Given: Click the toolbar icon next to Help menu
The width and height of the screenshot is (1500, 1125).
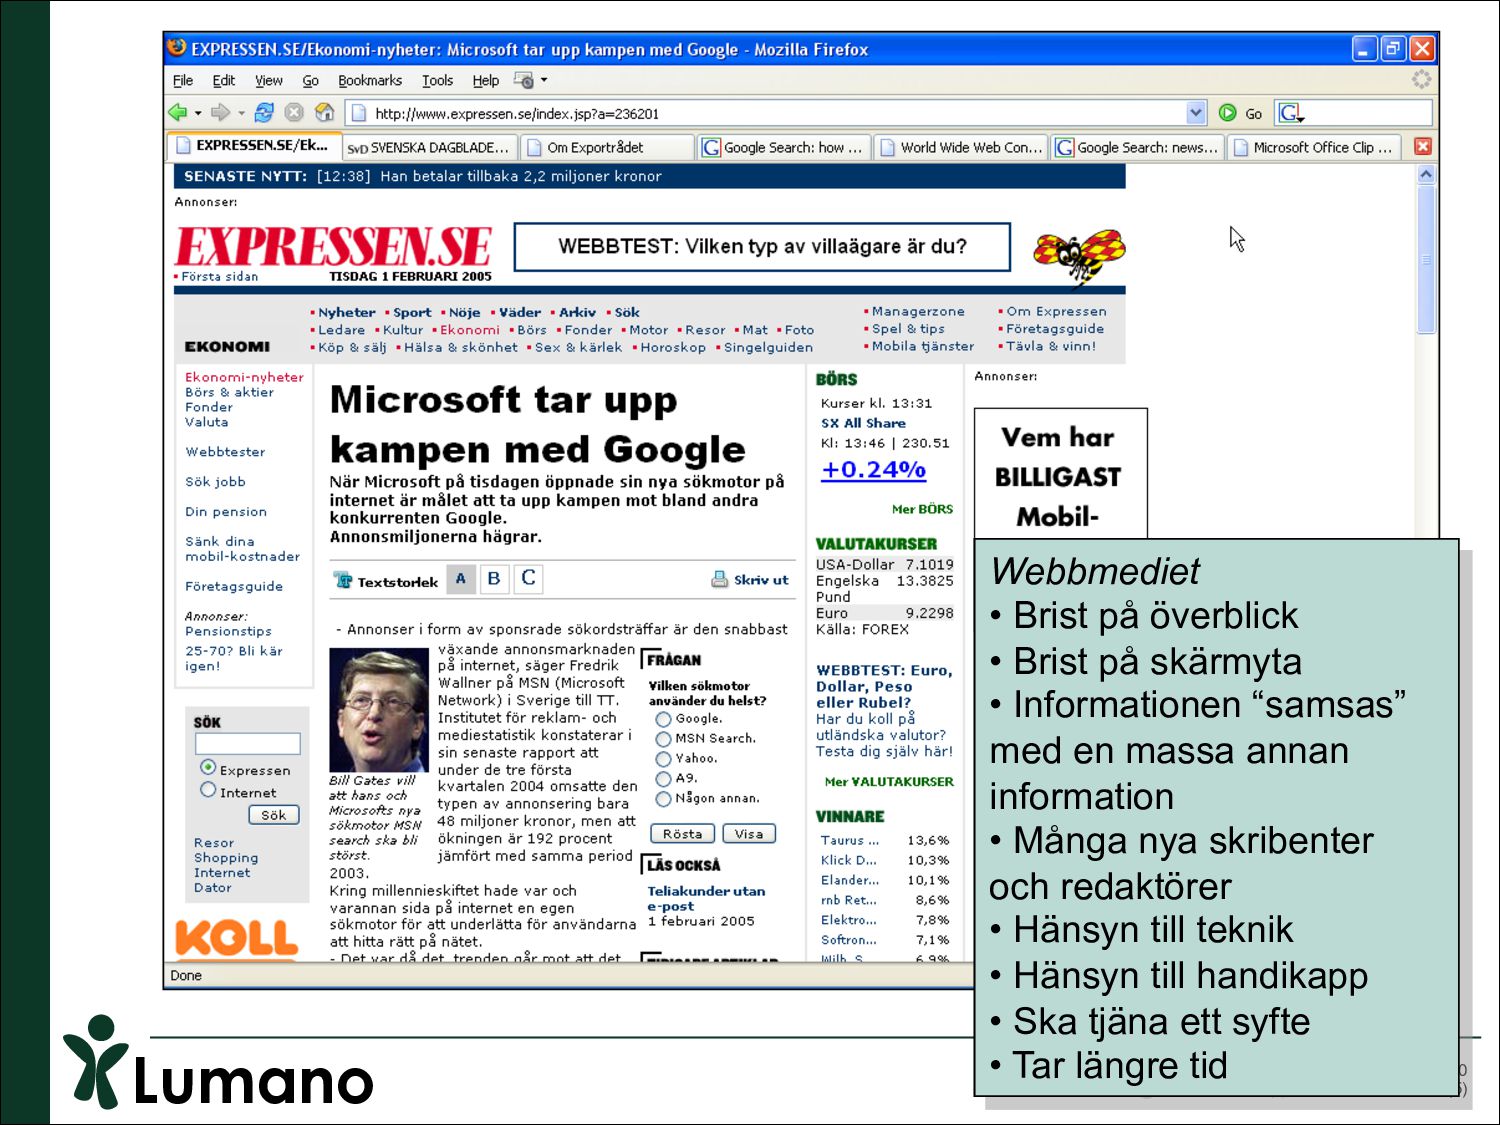Looking at the screenshot, I should [x=523, y=80].
